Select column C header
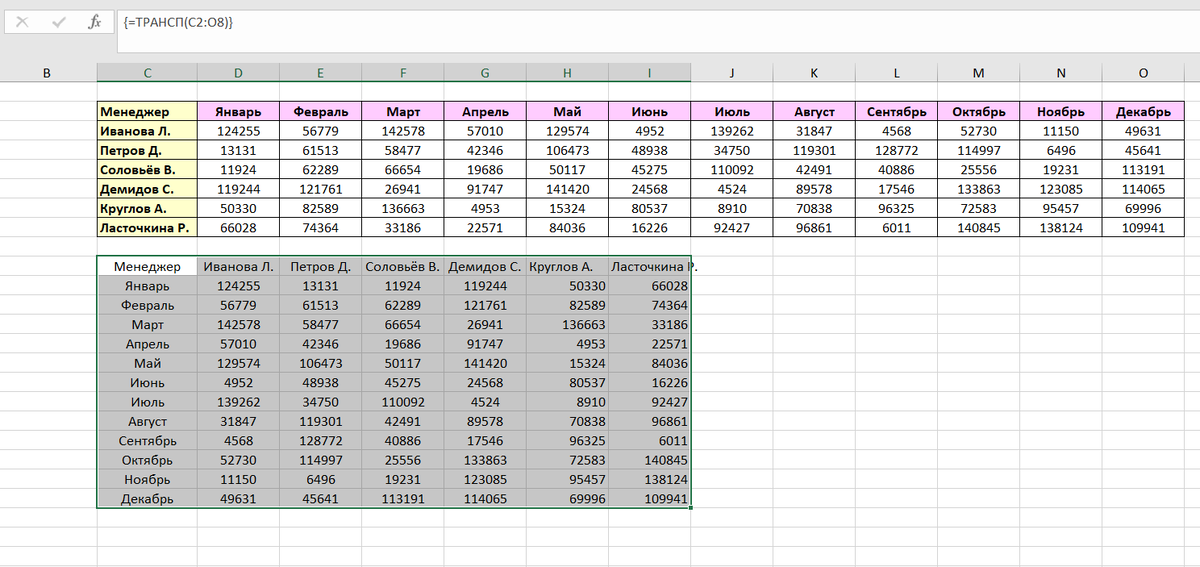 [x=147, y=72]
